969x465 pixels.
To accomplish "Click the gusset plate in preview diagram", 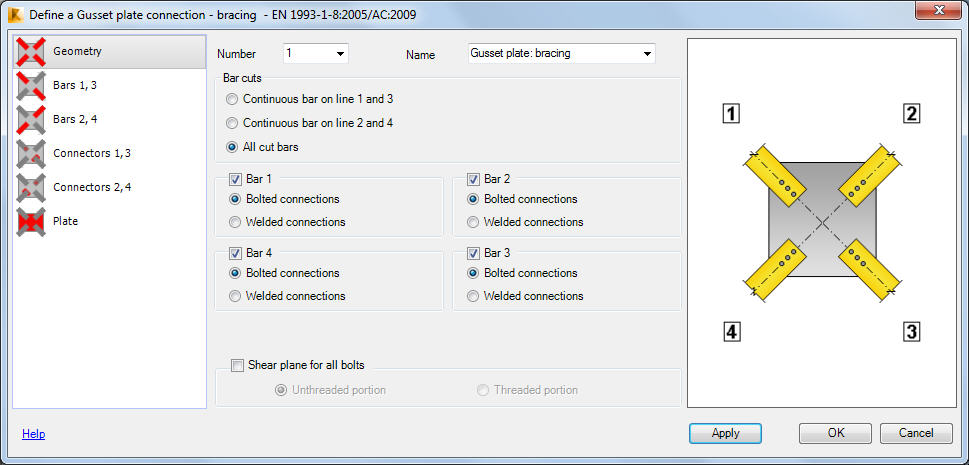I will pyautogui.click(x=822, y=220).
